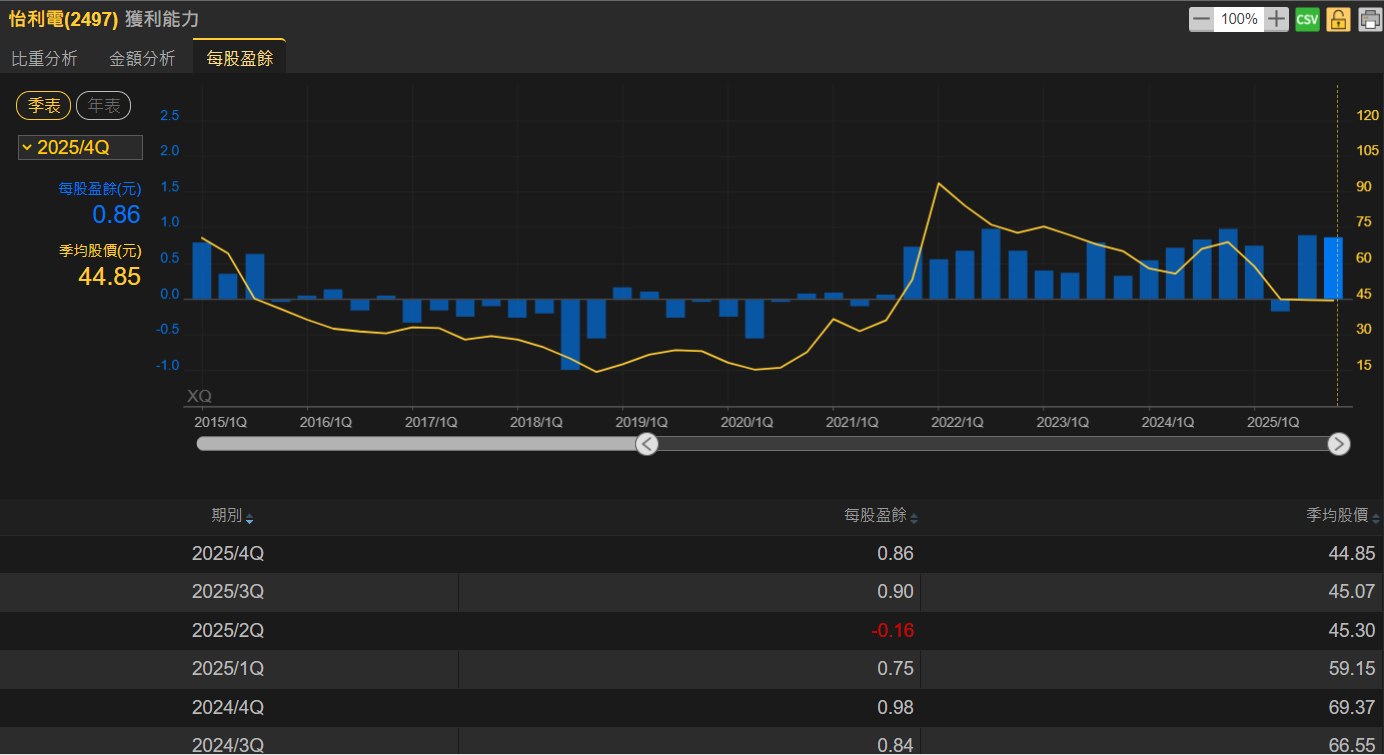This screenshot has width=1384, height=755.
Task: Switch to the 比重分析 tab
Action: [44, 59]
